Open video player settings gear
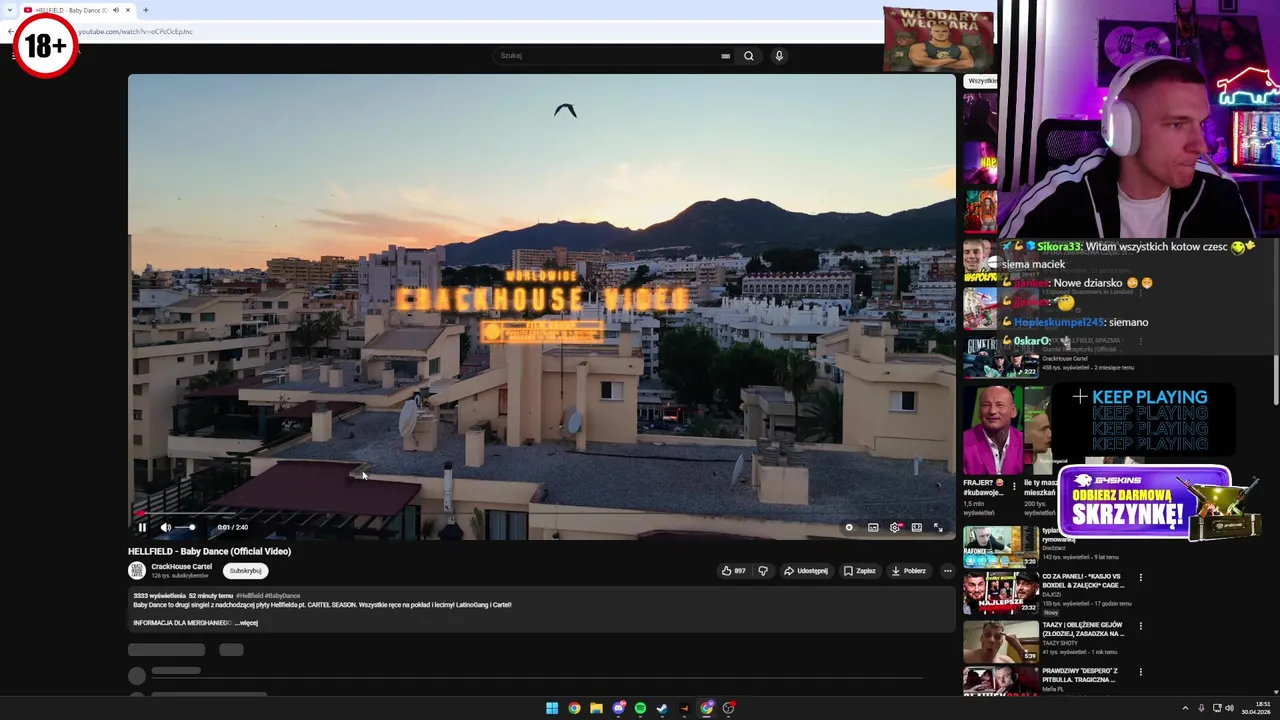Image resolution: width=1280 pixels, height=720 pixels. pyautogui.click(x=895, y=527)
